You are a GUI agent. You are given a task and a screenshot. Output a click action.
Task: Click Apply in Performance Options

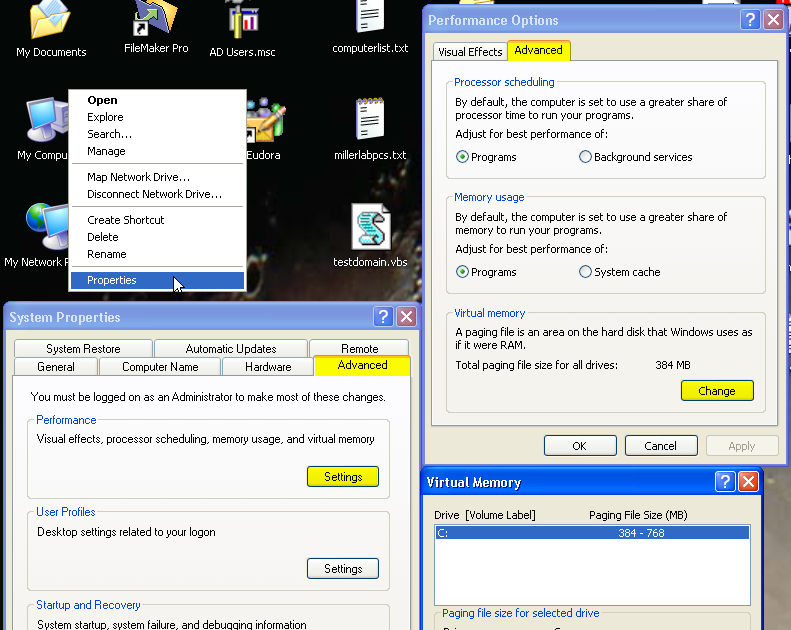(742, 446)
